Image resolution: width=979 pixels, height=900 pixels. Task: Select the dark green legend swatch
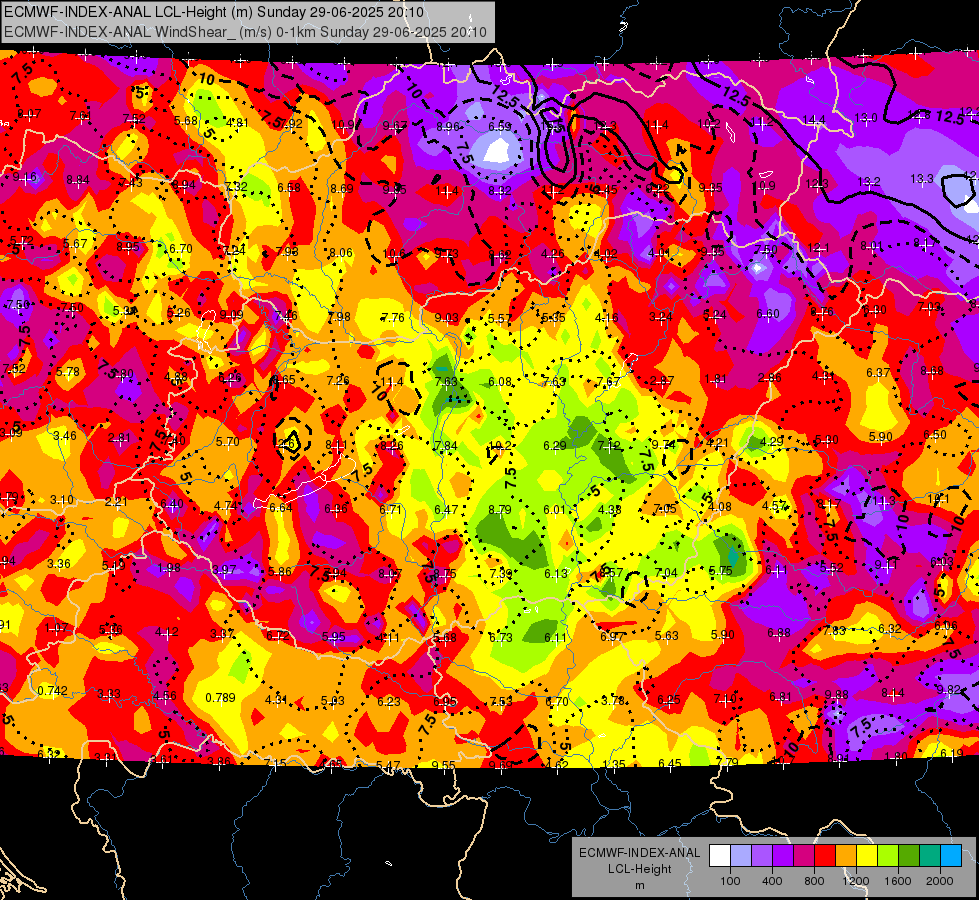(909, 856)
